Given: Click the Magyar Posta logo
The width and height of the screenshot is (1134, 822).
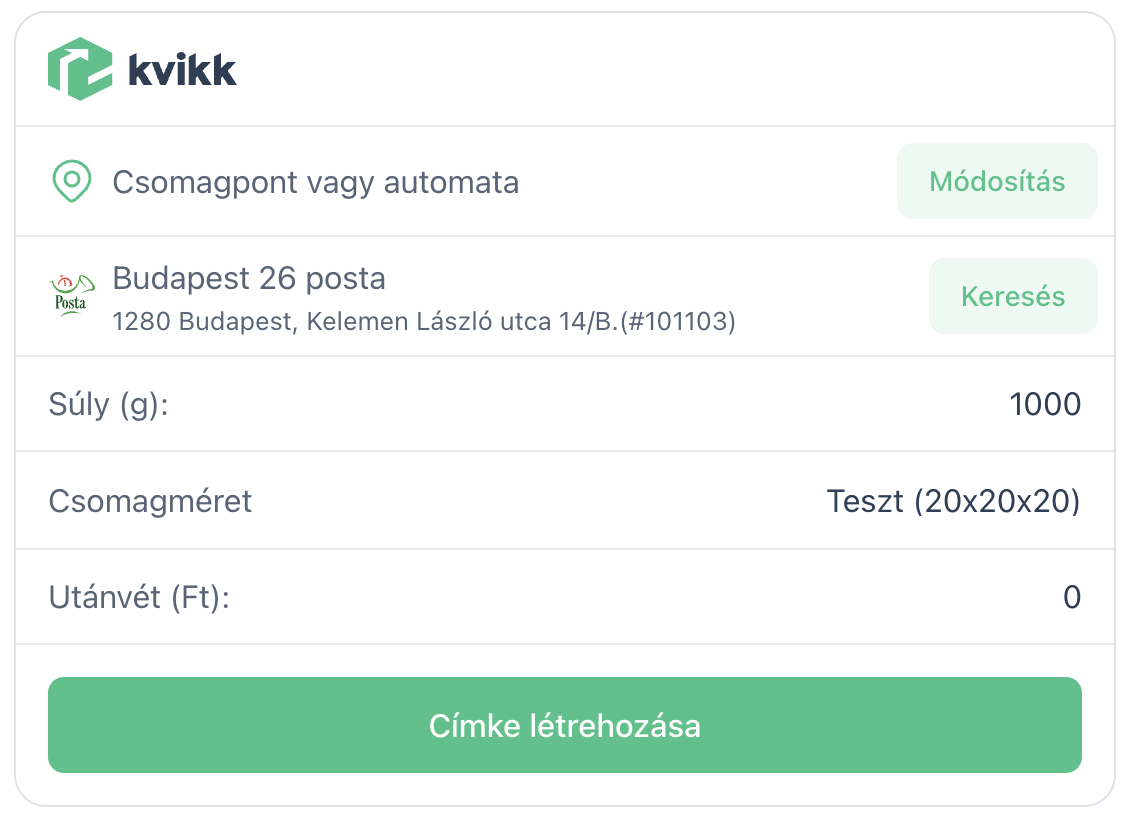Looking at the screenshot, I should pyautogui.click(x=70, y=296).
